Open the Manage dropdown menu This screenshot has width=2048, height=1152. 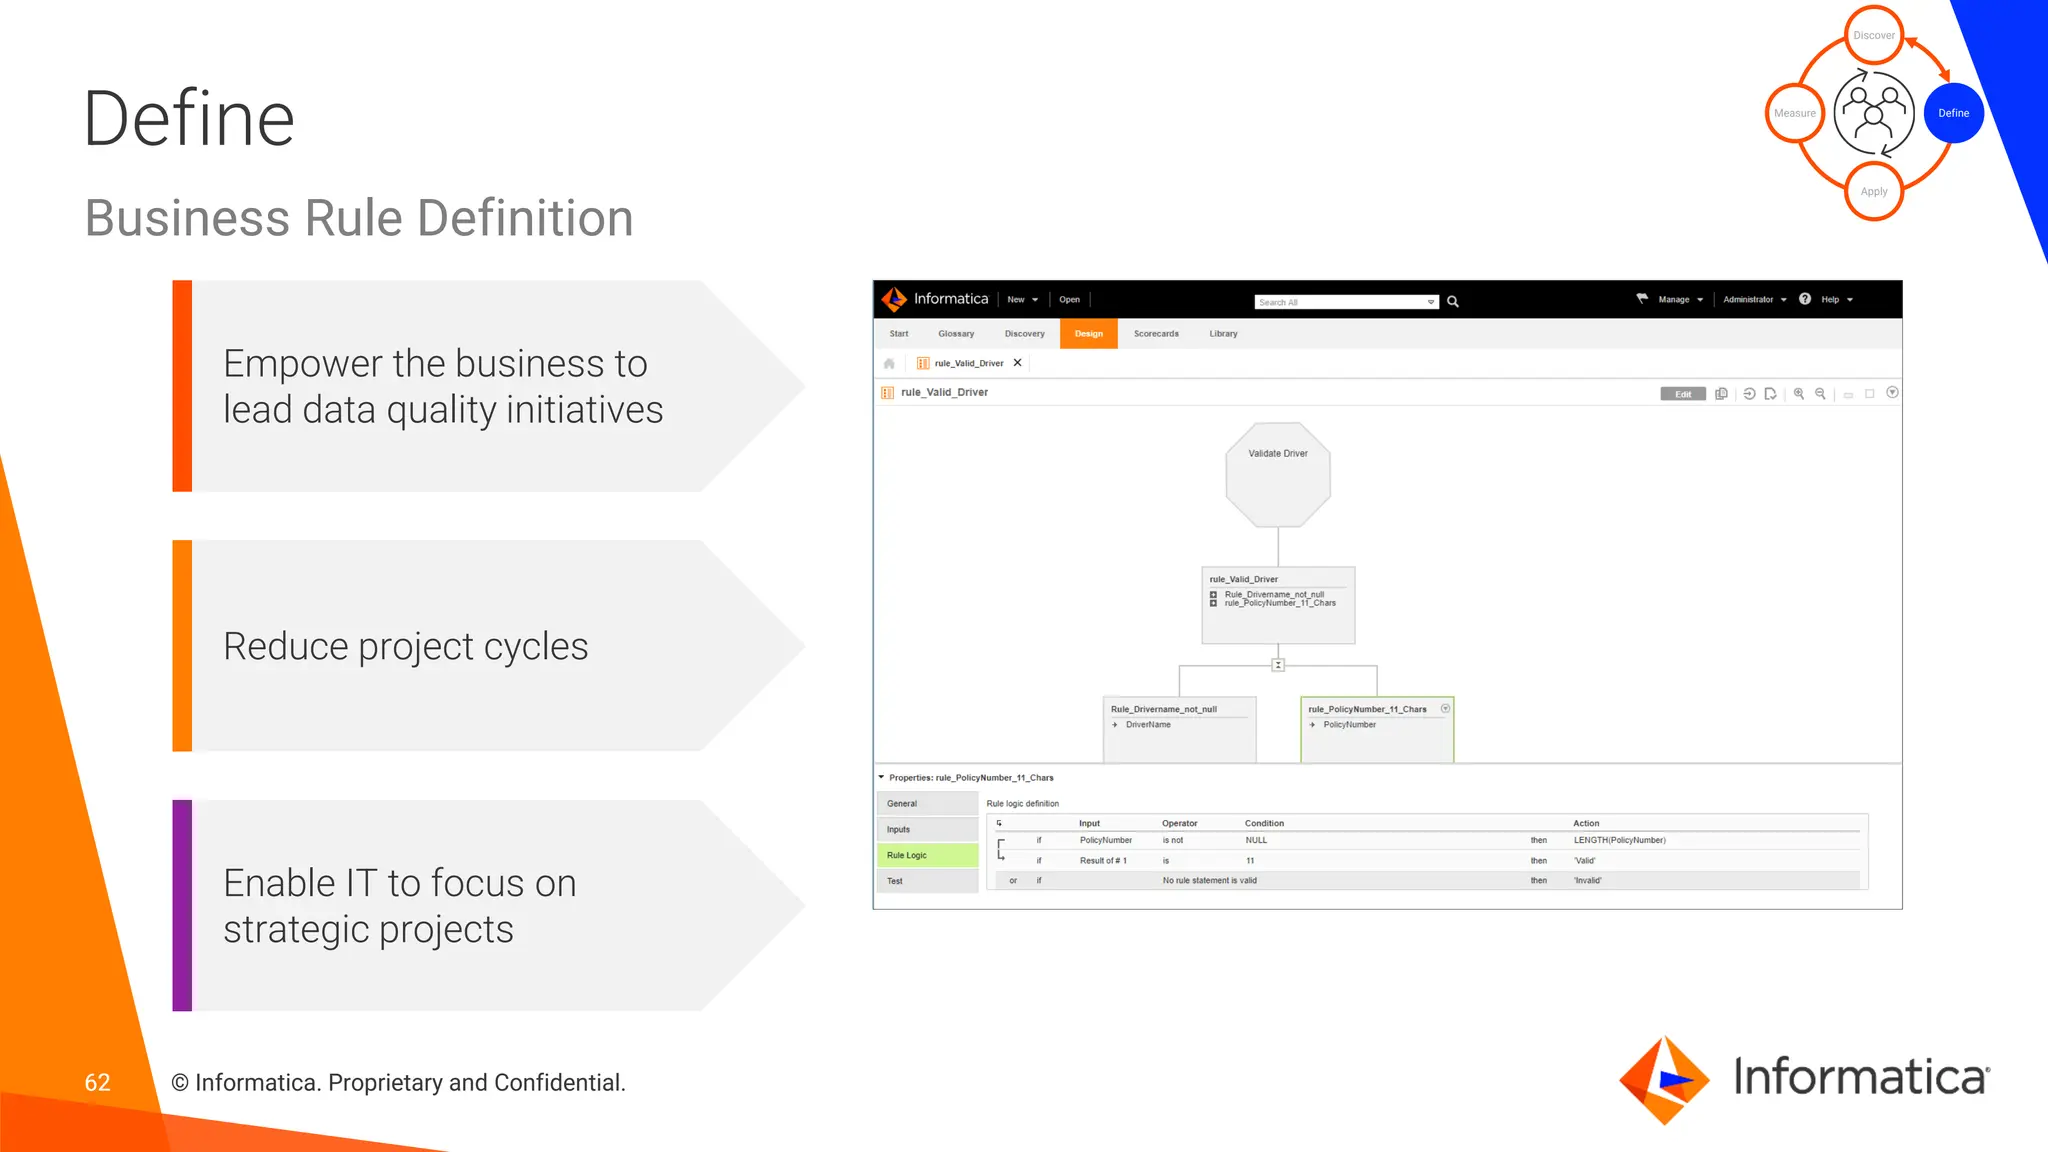click(1680, 299)
